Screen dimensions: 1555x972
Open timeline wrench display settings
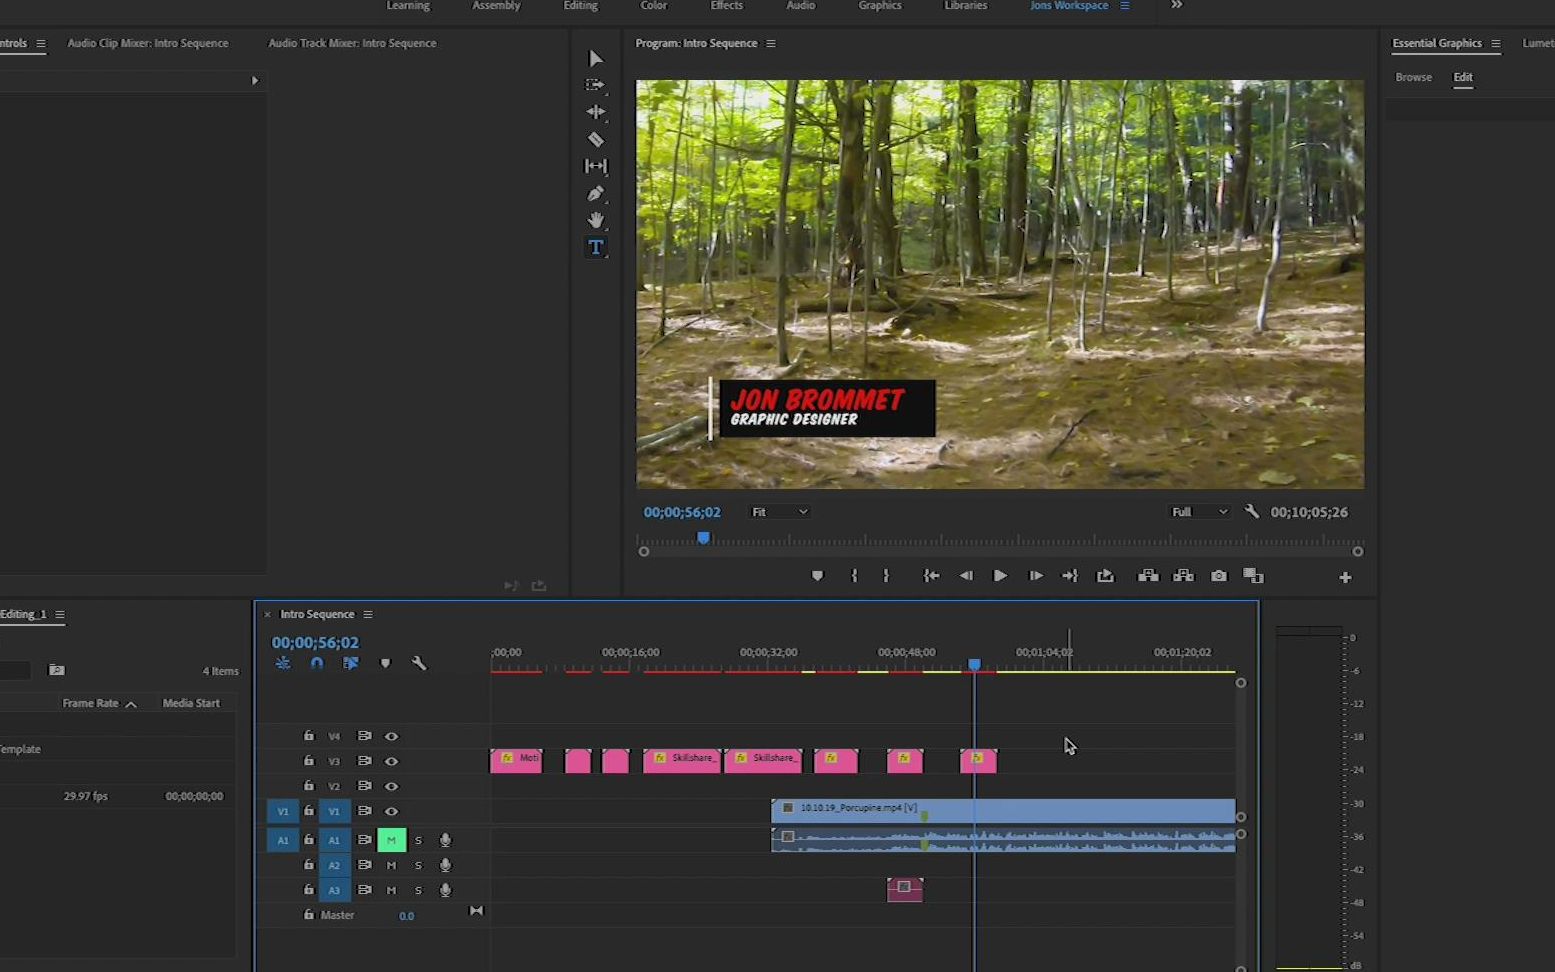click(419, 663)
